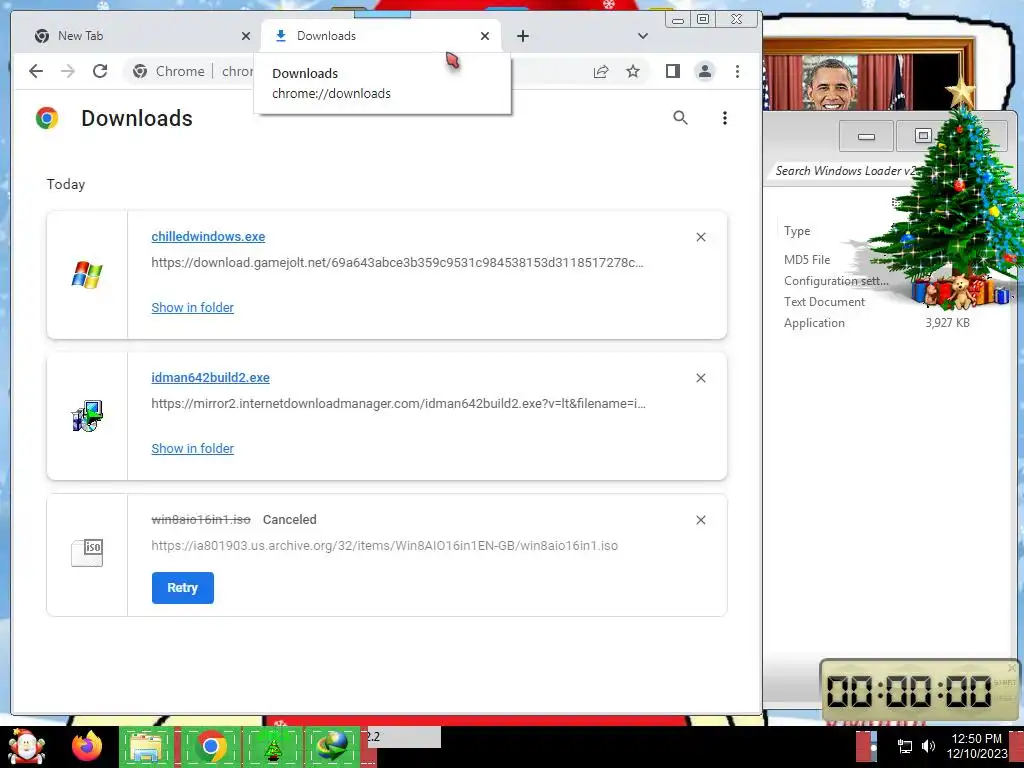Select the Downloads tab
Viewport: 1024px width, 768px height.
point(381,36)
